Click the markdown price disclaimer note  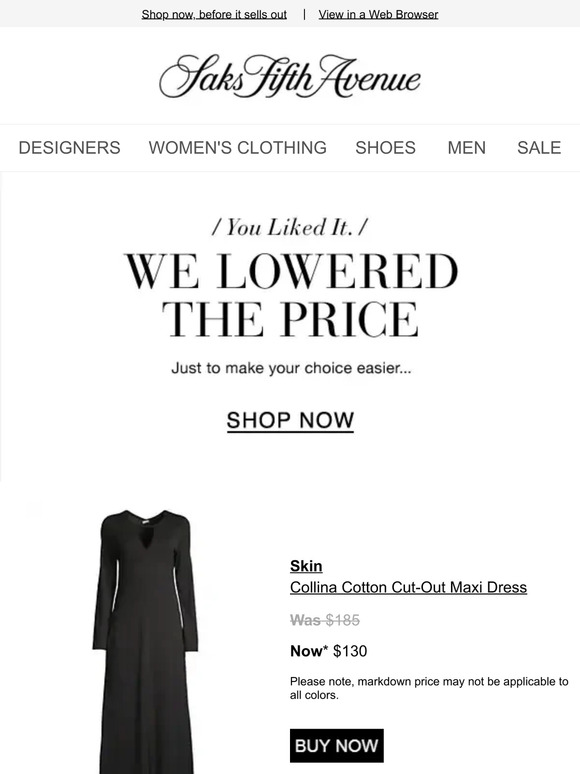coord(429,688)
